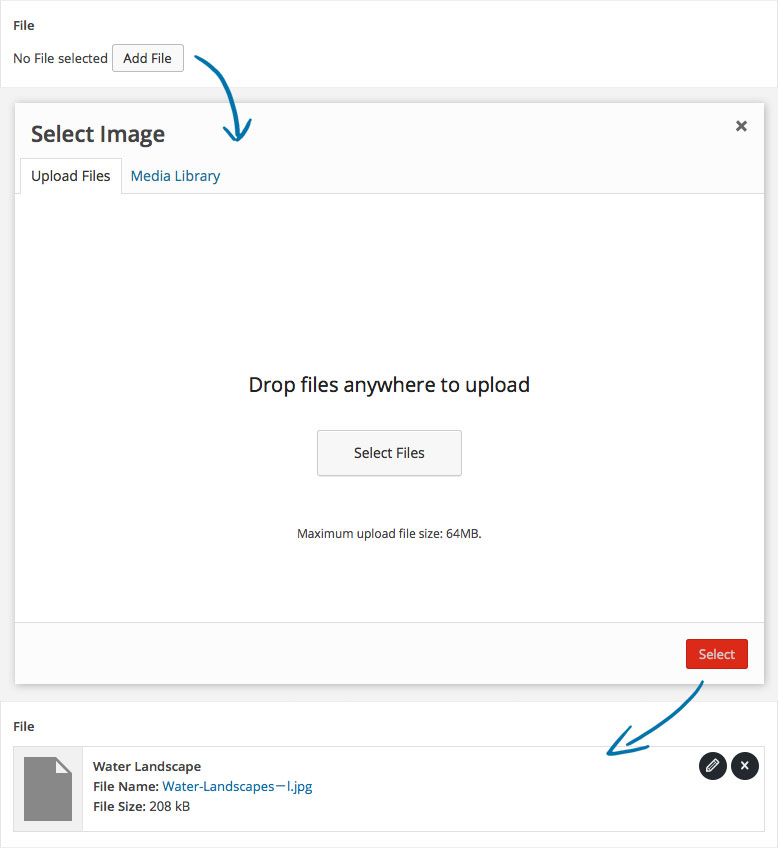
Task: Click the File label above Add File
Action: (x=24, y=25)
